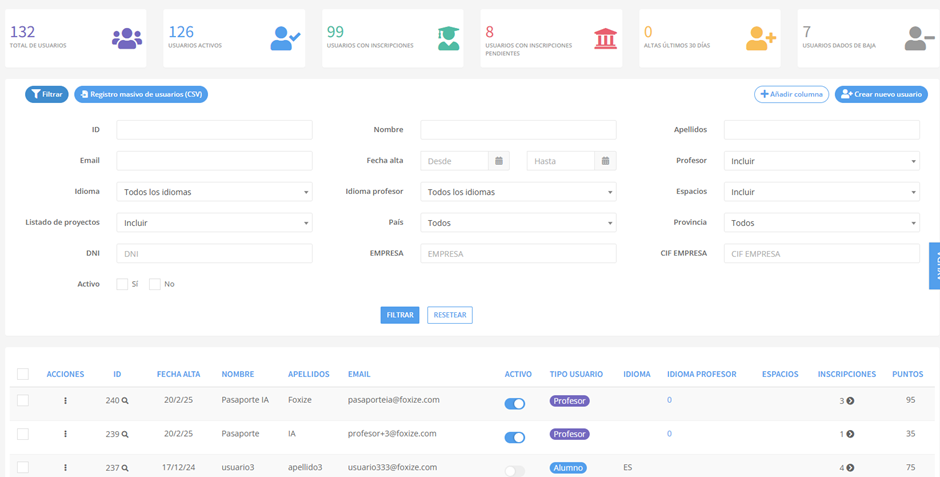Click the yellow add-user icon for Altas últimos 30 días
Viewport: 940px width, 477px height.
[x=761, y=38]
